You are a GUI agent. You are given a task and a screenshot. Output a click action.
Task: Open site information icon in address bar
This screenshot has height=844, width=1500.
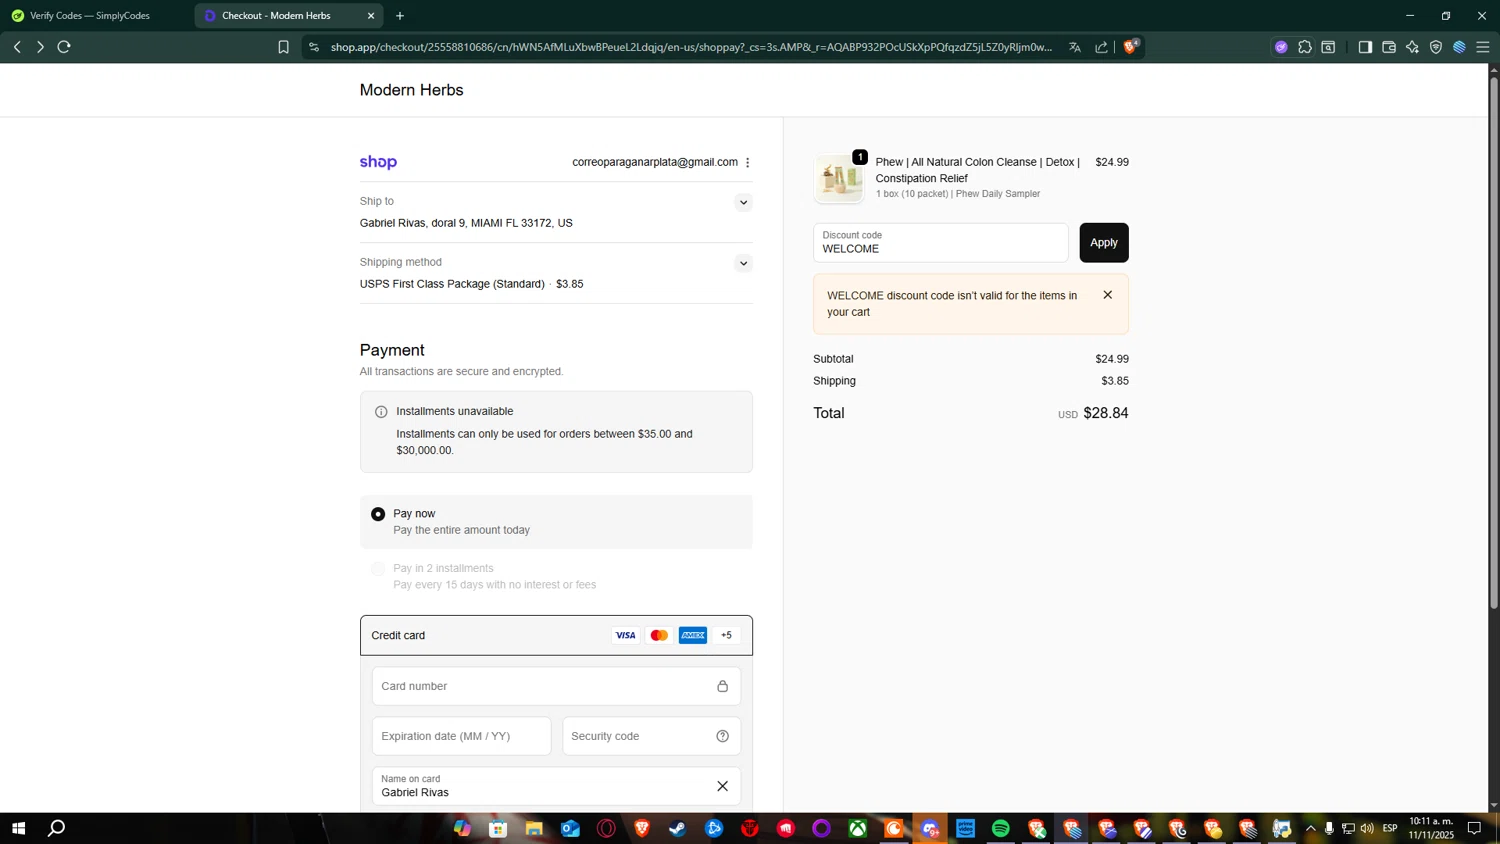pyautogui.click(x=314, y=47)
